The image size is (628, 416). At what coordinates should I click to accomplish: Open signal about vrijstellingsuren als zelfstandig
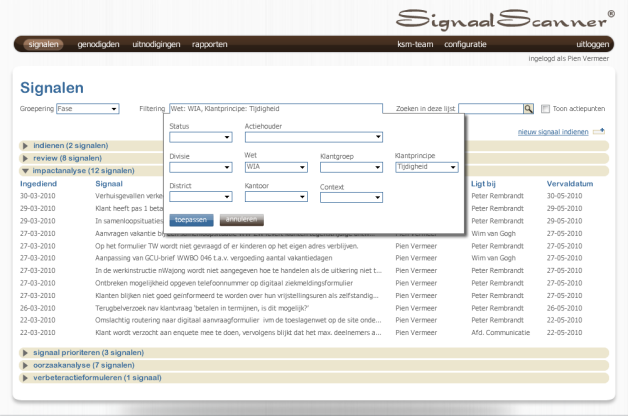point(237,295)
